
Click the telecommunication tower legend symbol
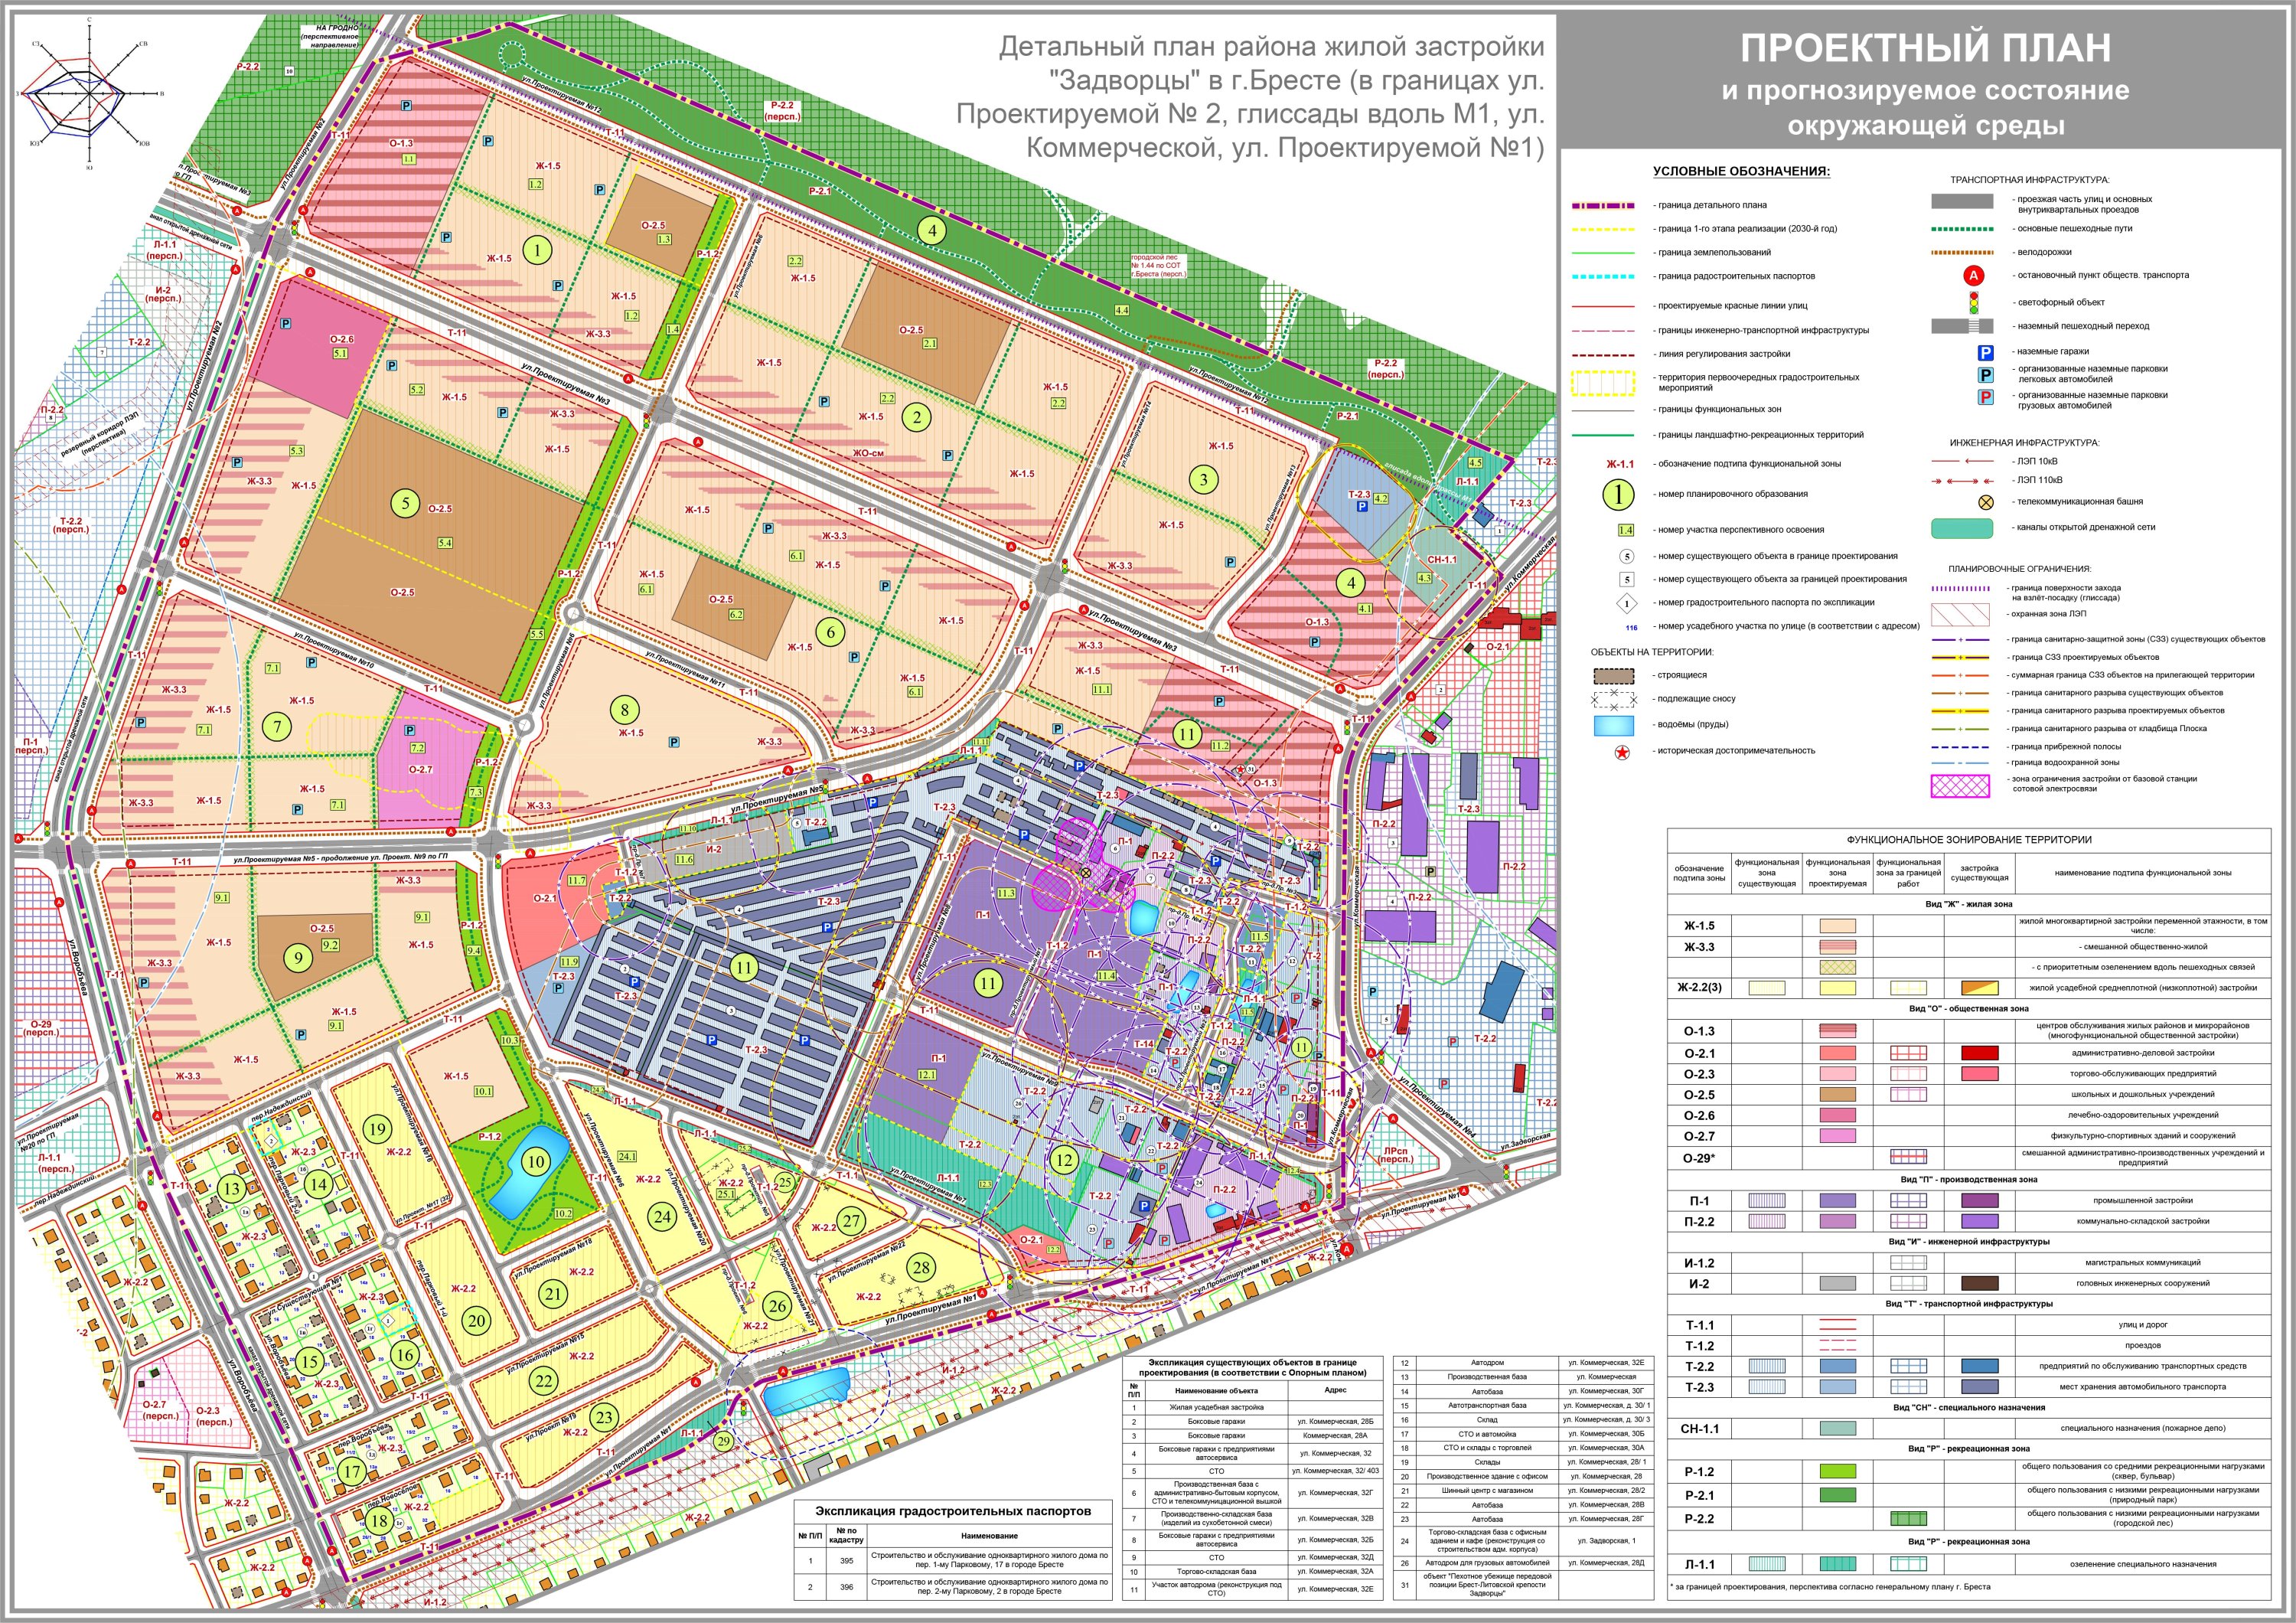[x=1986, y=502]
